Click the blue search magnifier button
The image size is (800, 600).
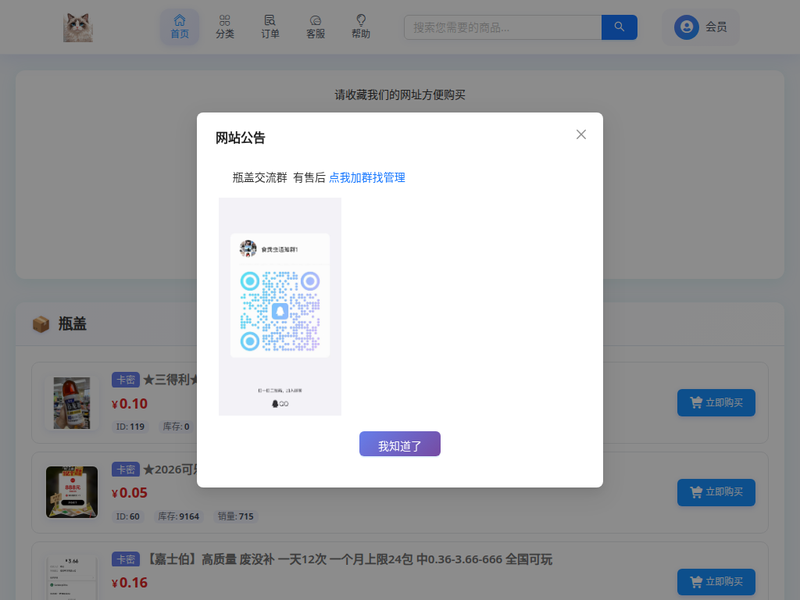[619, 28]
